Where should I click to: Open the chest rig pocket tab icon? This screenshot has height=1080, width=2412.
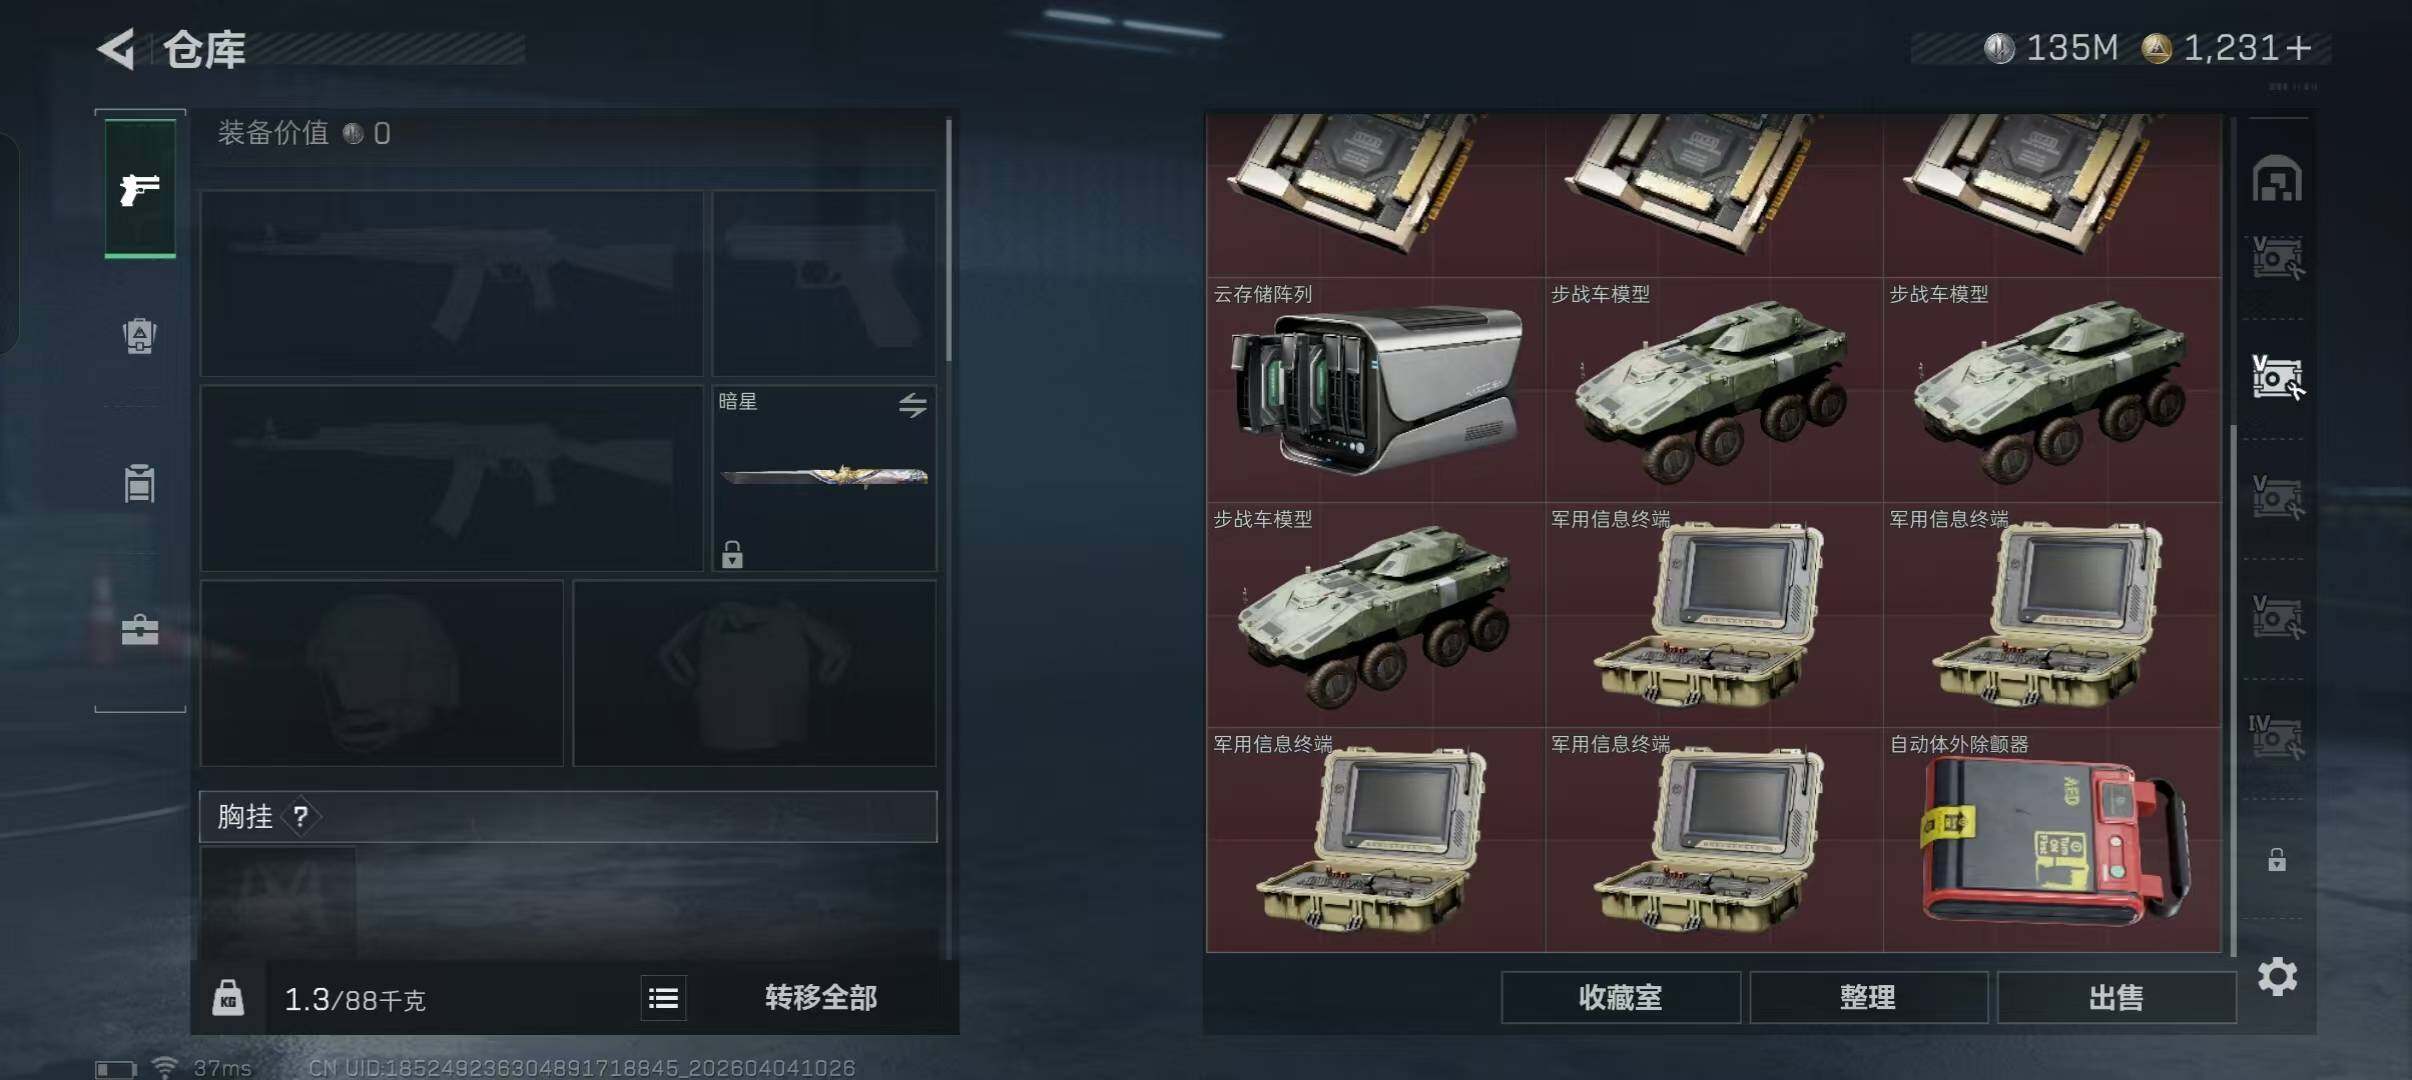pyautogui.click(x=140, y=483)
